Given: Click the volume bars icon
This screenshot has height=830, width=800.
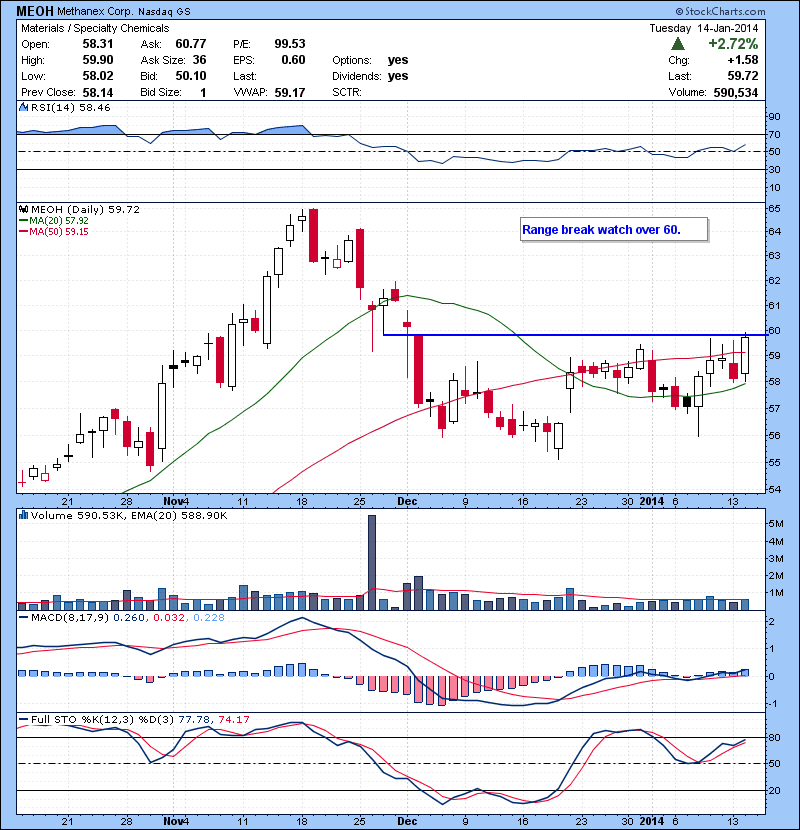Looking at the screenshot, I should [x=23, y=515].
